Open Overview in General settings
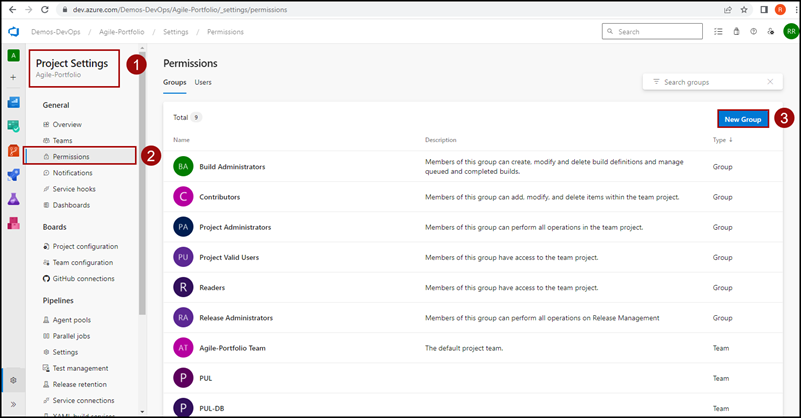Image resolution: width=801 pixels, height=418 pixels. (x=66, y=124)
